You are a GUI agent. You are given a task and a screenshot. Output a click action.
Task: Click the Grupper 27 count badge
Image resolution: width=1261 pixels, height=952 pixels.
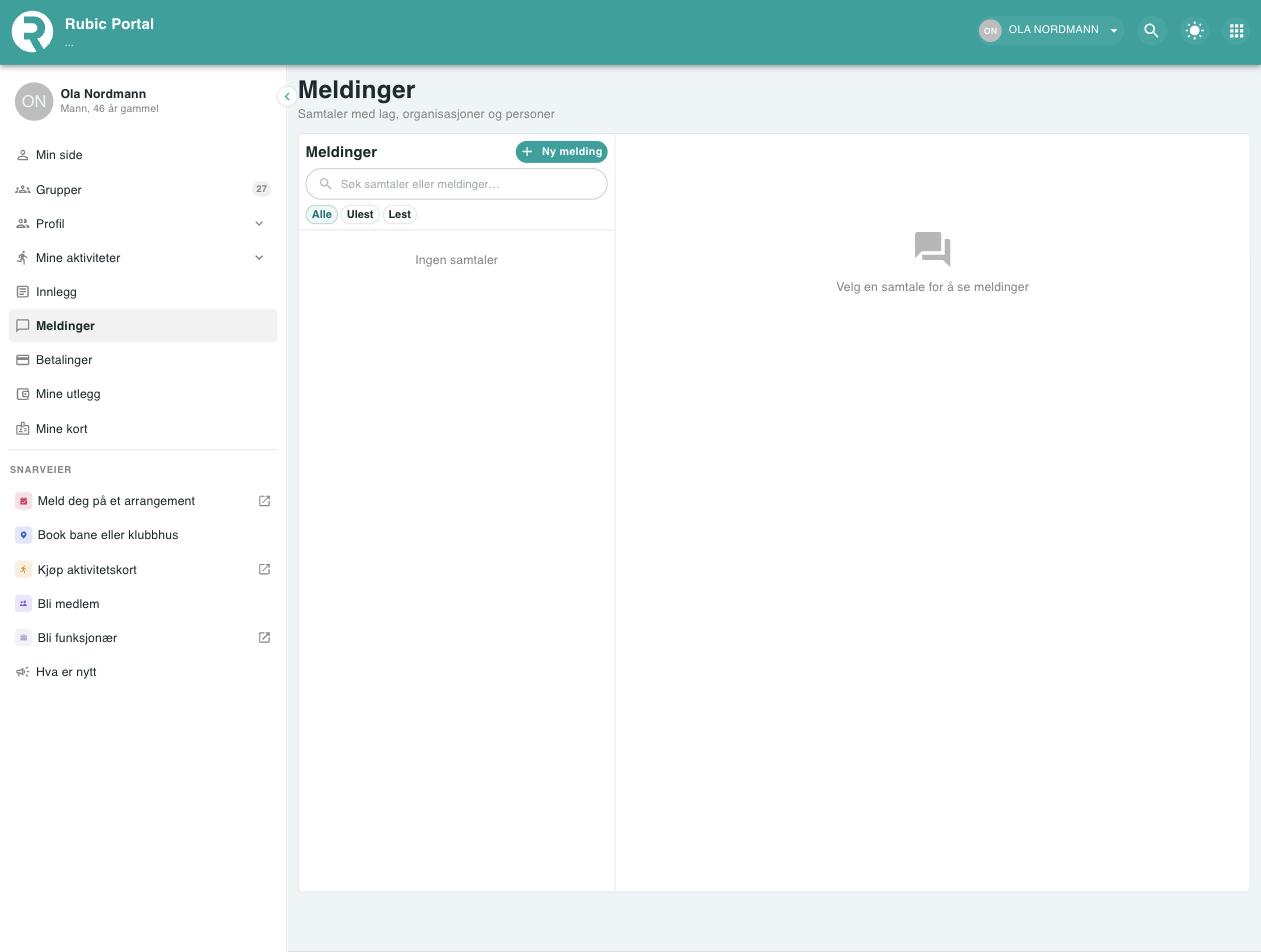click(261, 189)
